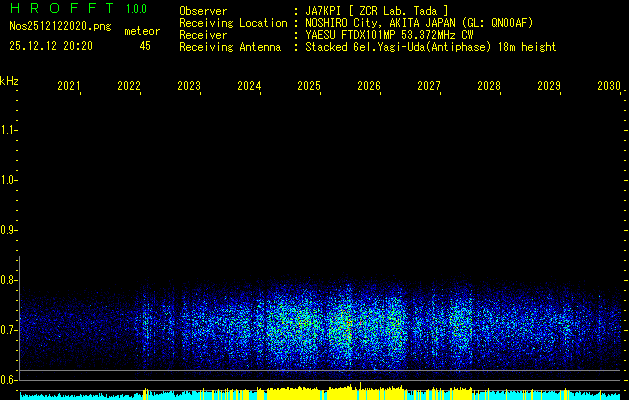The image size is (629, 400).
Task: Click the 0.7 kHz frequency label
Action: point(9,330)
